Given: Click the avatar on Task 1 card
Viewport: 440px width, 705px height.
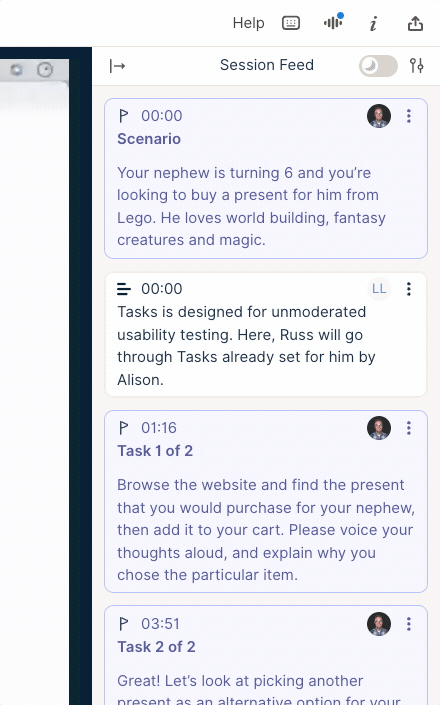Looking at the screenshot, I should pos(379,428).
